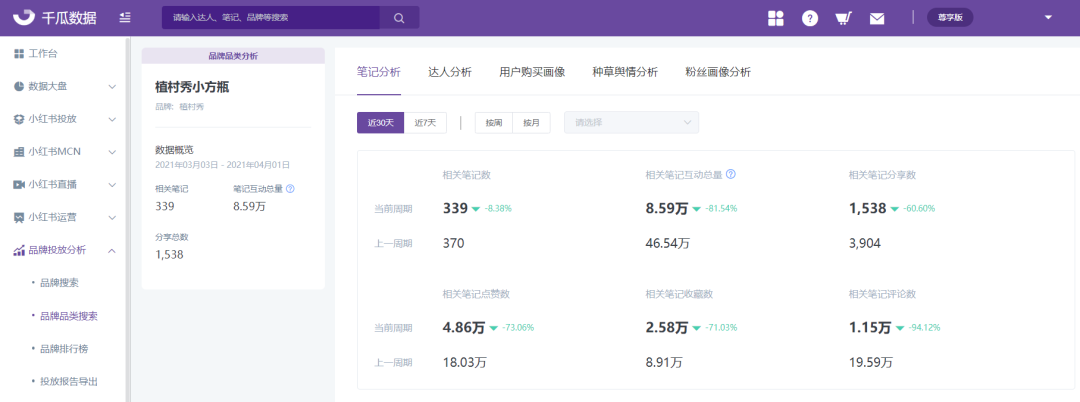This screenshot has width=1080, height=402.
Task: Go to 品牌搜索 submenu item
Action: coord(61,283)
